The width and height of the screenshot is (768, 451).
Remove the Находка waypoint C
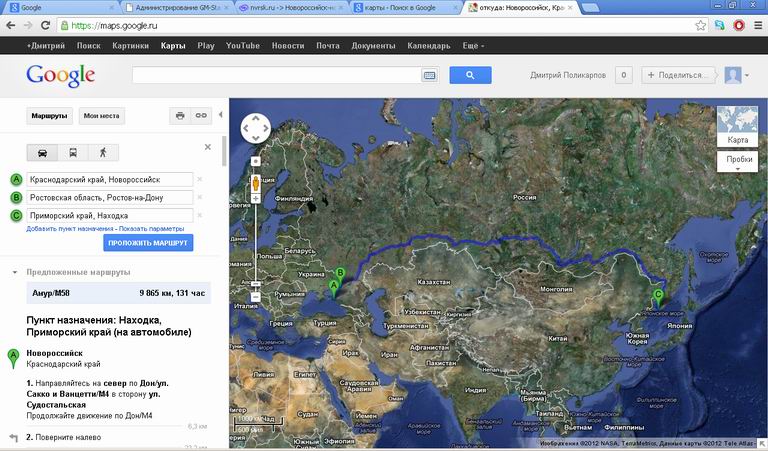coord(200,215)
